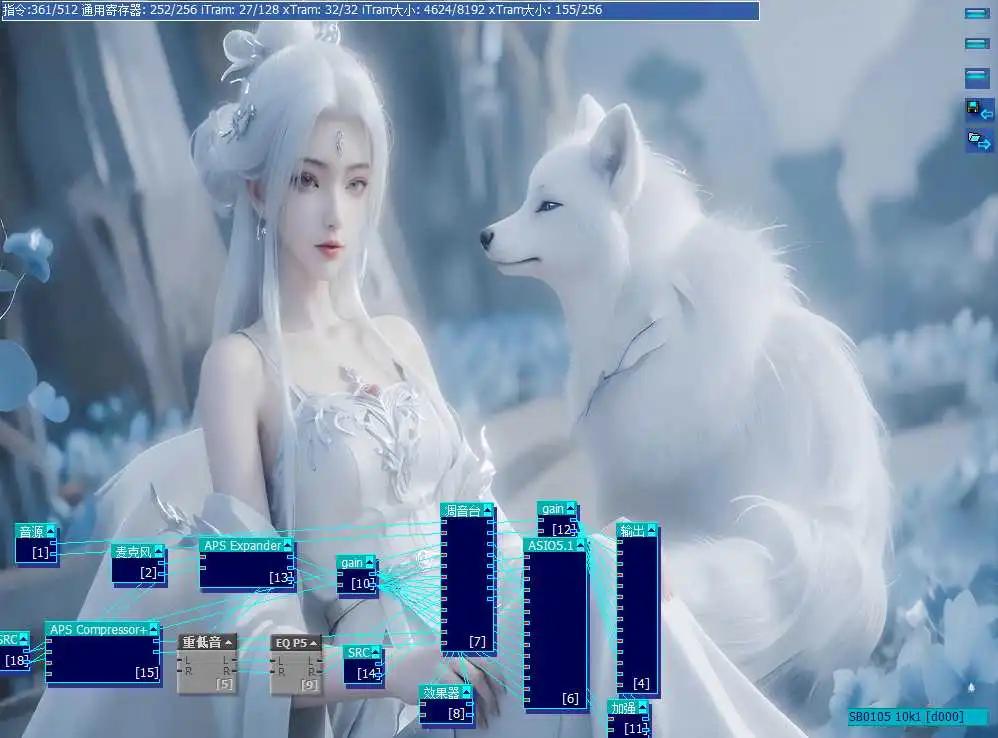Open the arrow on APS Compressor+ module

[153, 629]
